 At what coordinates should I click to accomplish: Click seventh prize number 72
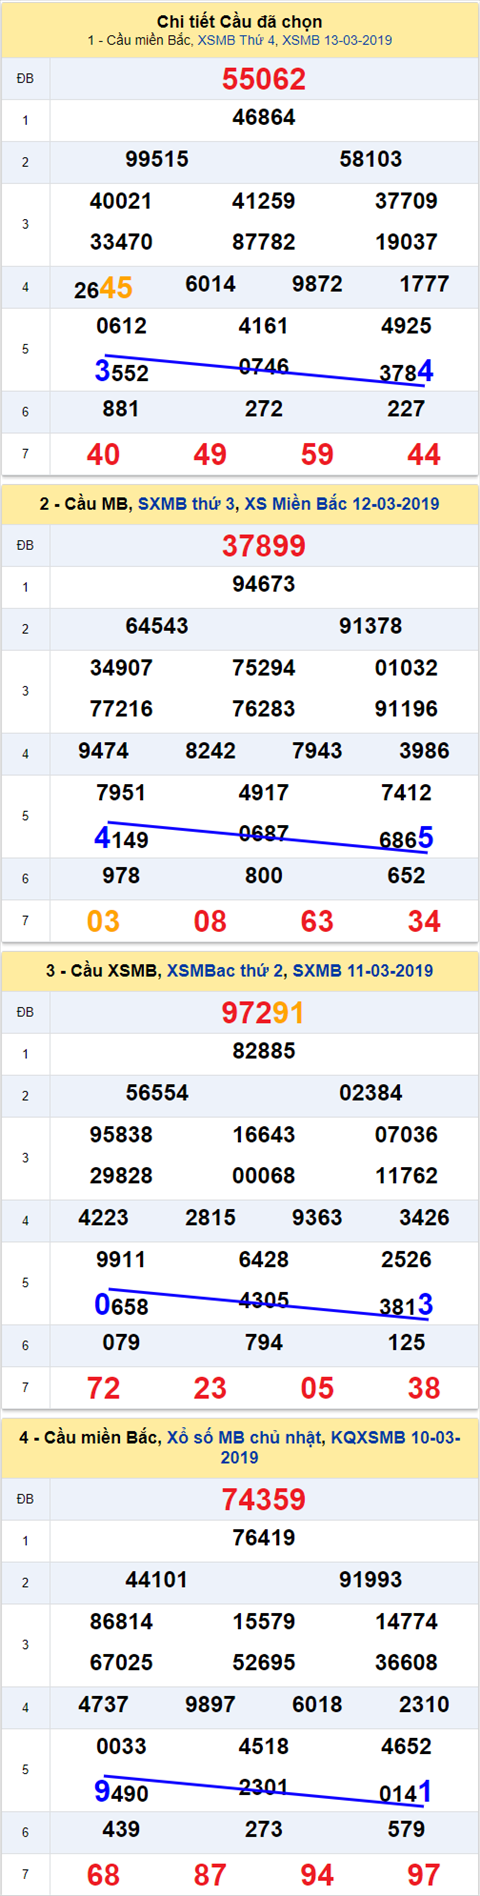[103, 1389]
